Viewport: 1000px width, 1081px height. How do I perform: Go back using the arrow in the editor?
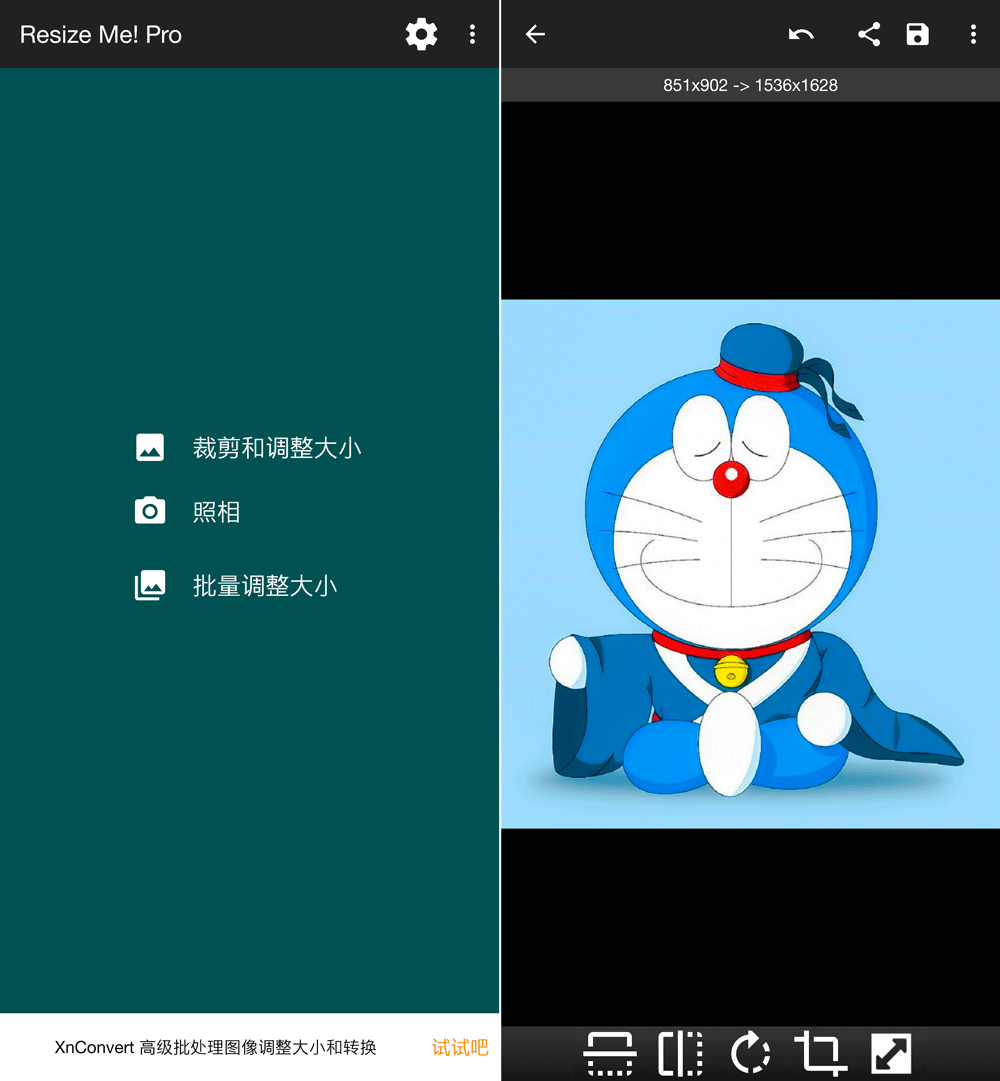pos(535,34)
